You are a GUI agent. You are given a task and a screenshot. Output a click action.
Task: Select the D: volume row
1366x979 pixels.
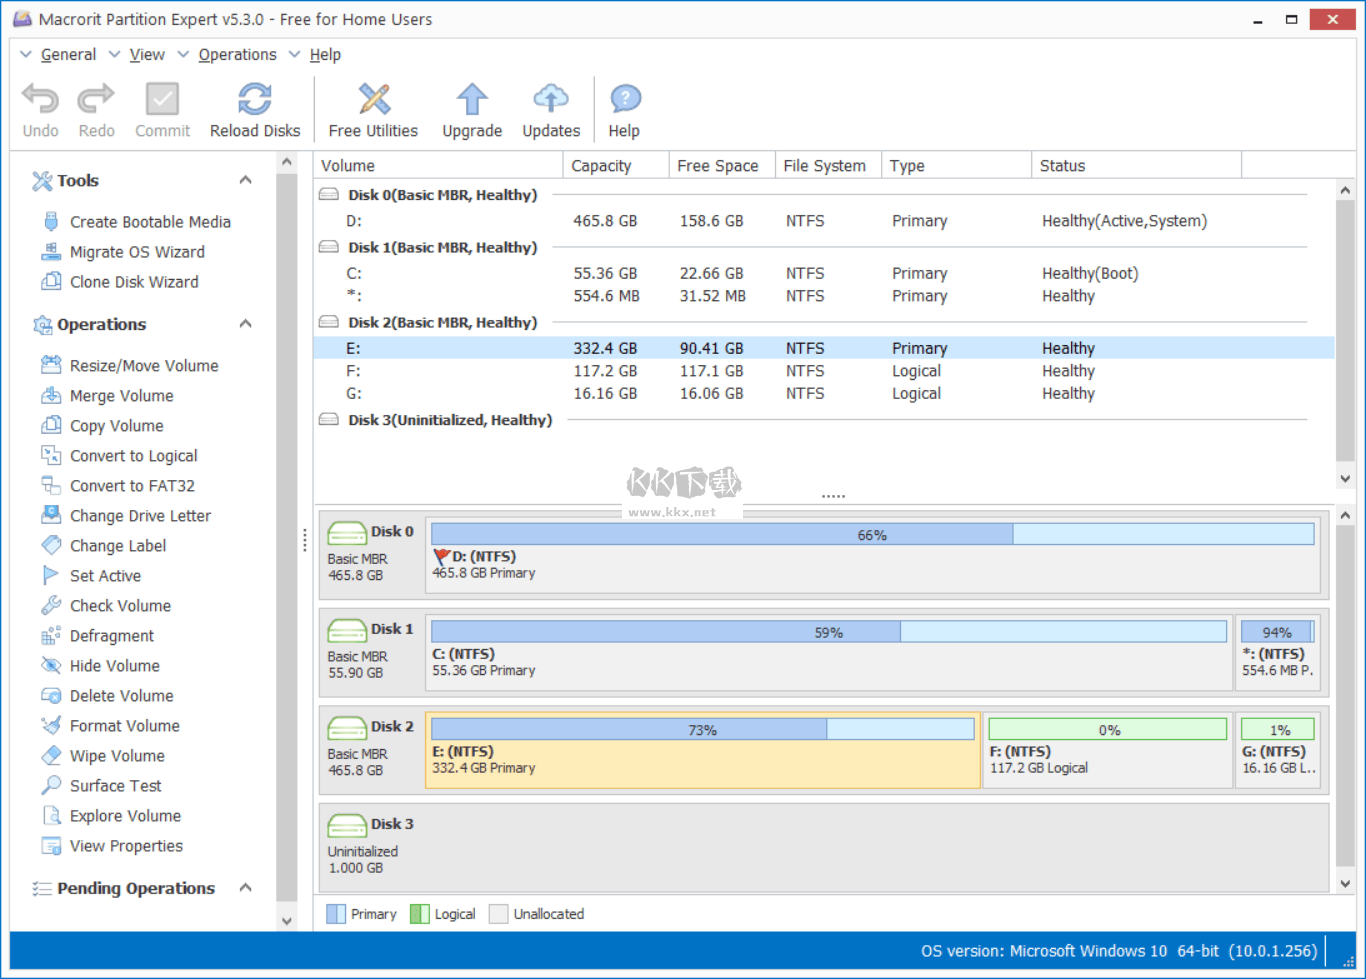click(824, 221)
